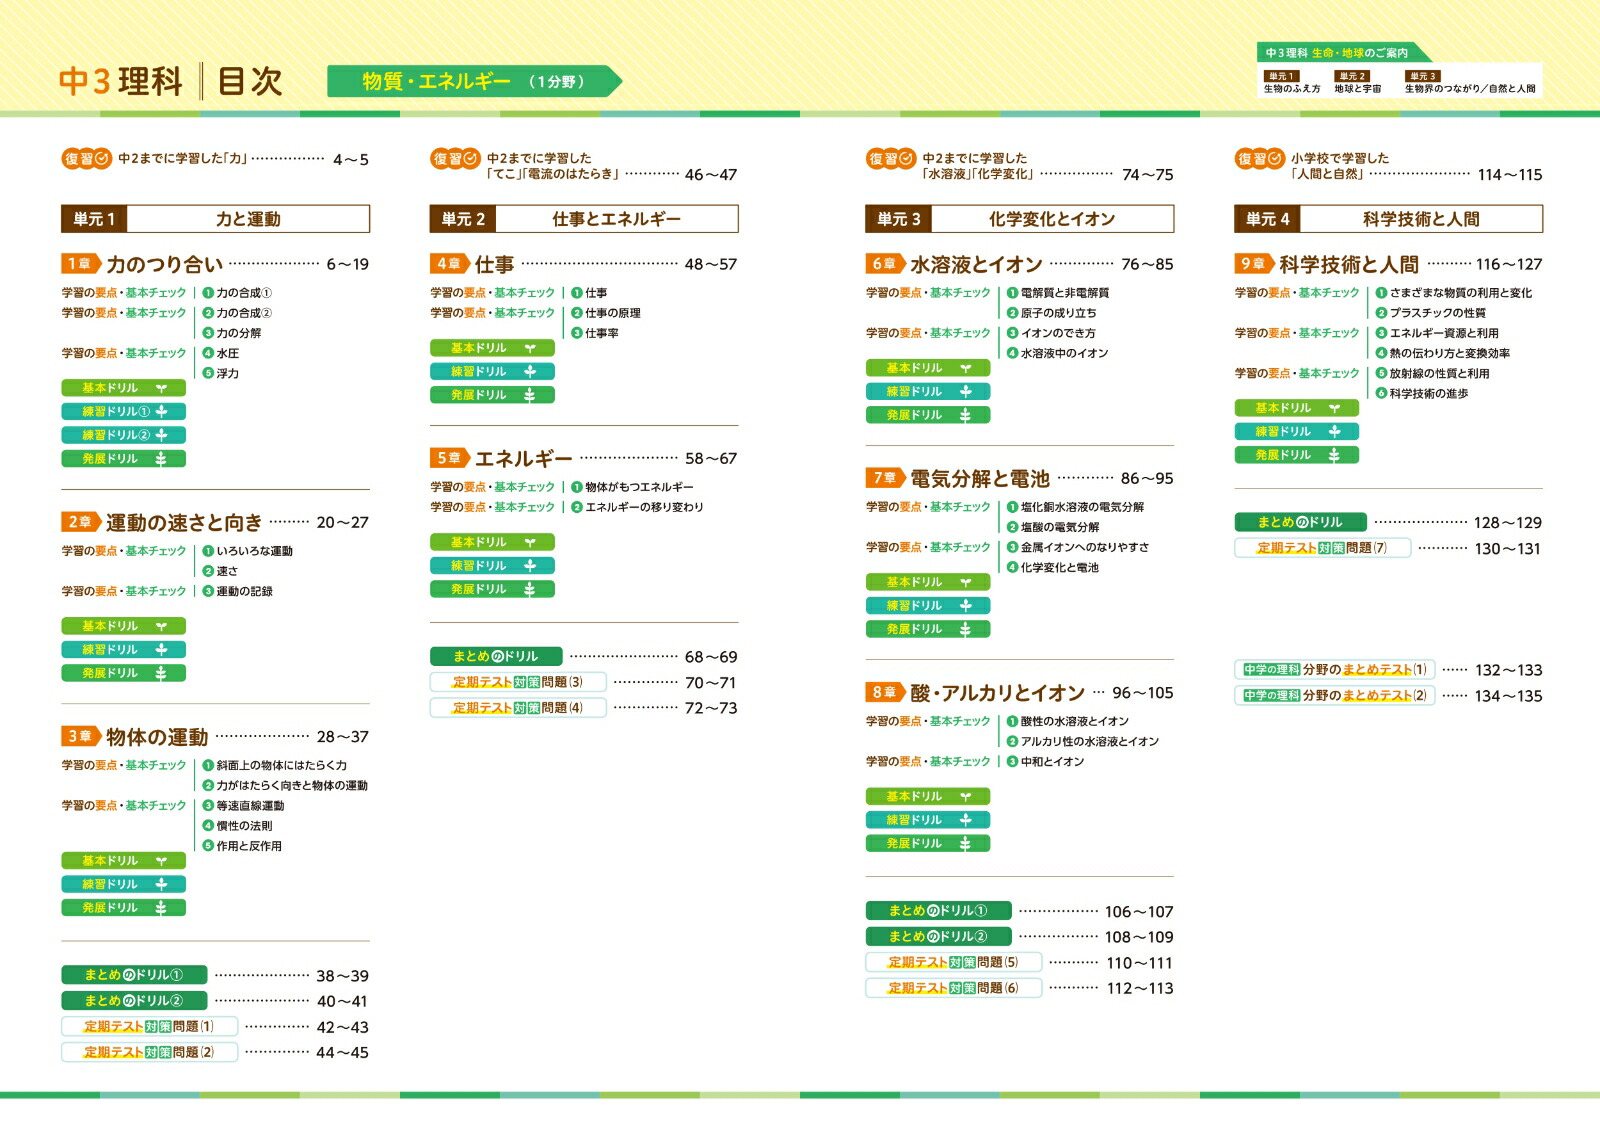This screenshot has height=1130, width=1600.
Task: Click 基本ドリル under the 仕事 chapter
Action: 492,348
